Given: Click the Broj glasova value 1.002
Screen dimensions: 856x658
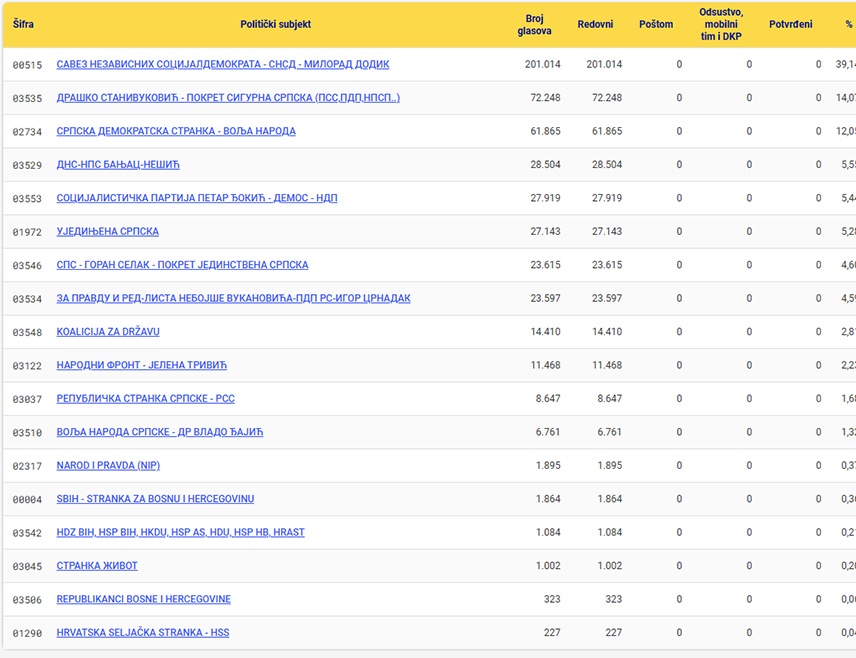Looking at the screenshot, I should 548,566.
